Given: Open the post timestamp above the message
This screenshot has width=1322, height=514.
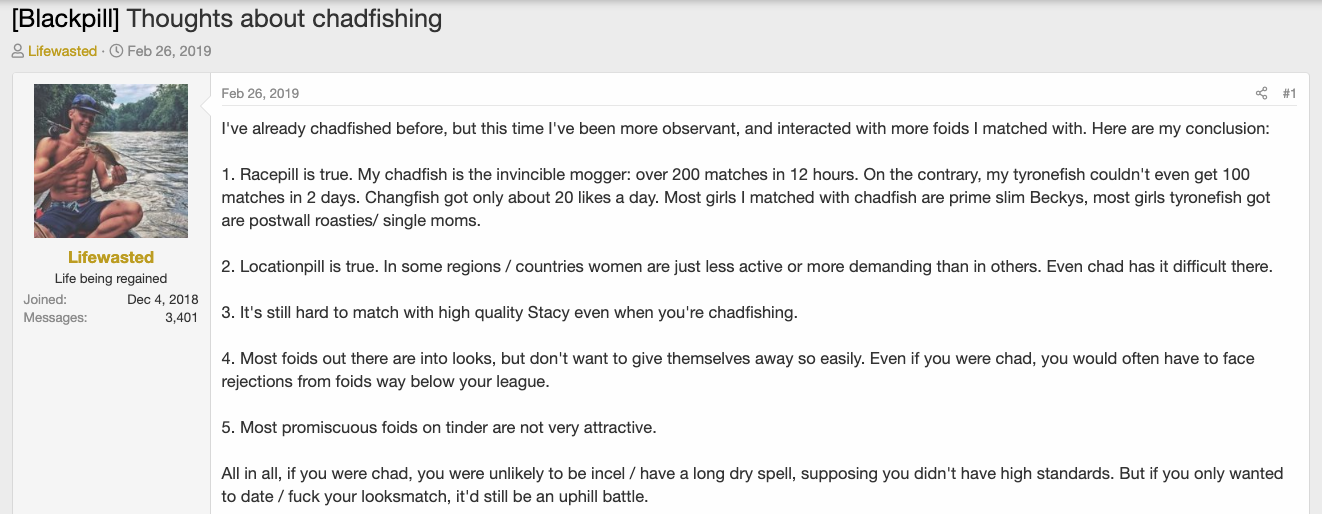Looking at the screenshot, I should [260, 93].
